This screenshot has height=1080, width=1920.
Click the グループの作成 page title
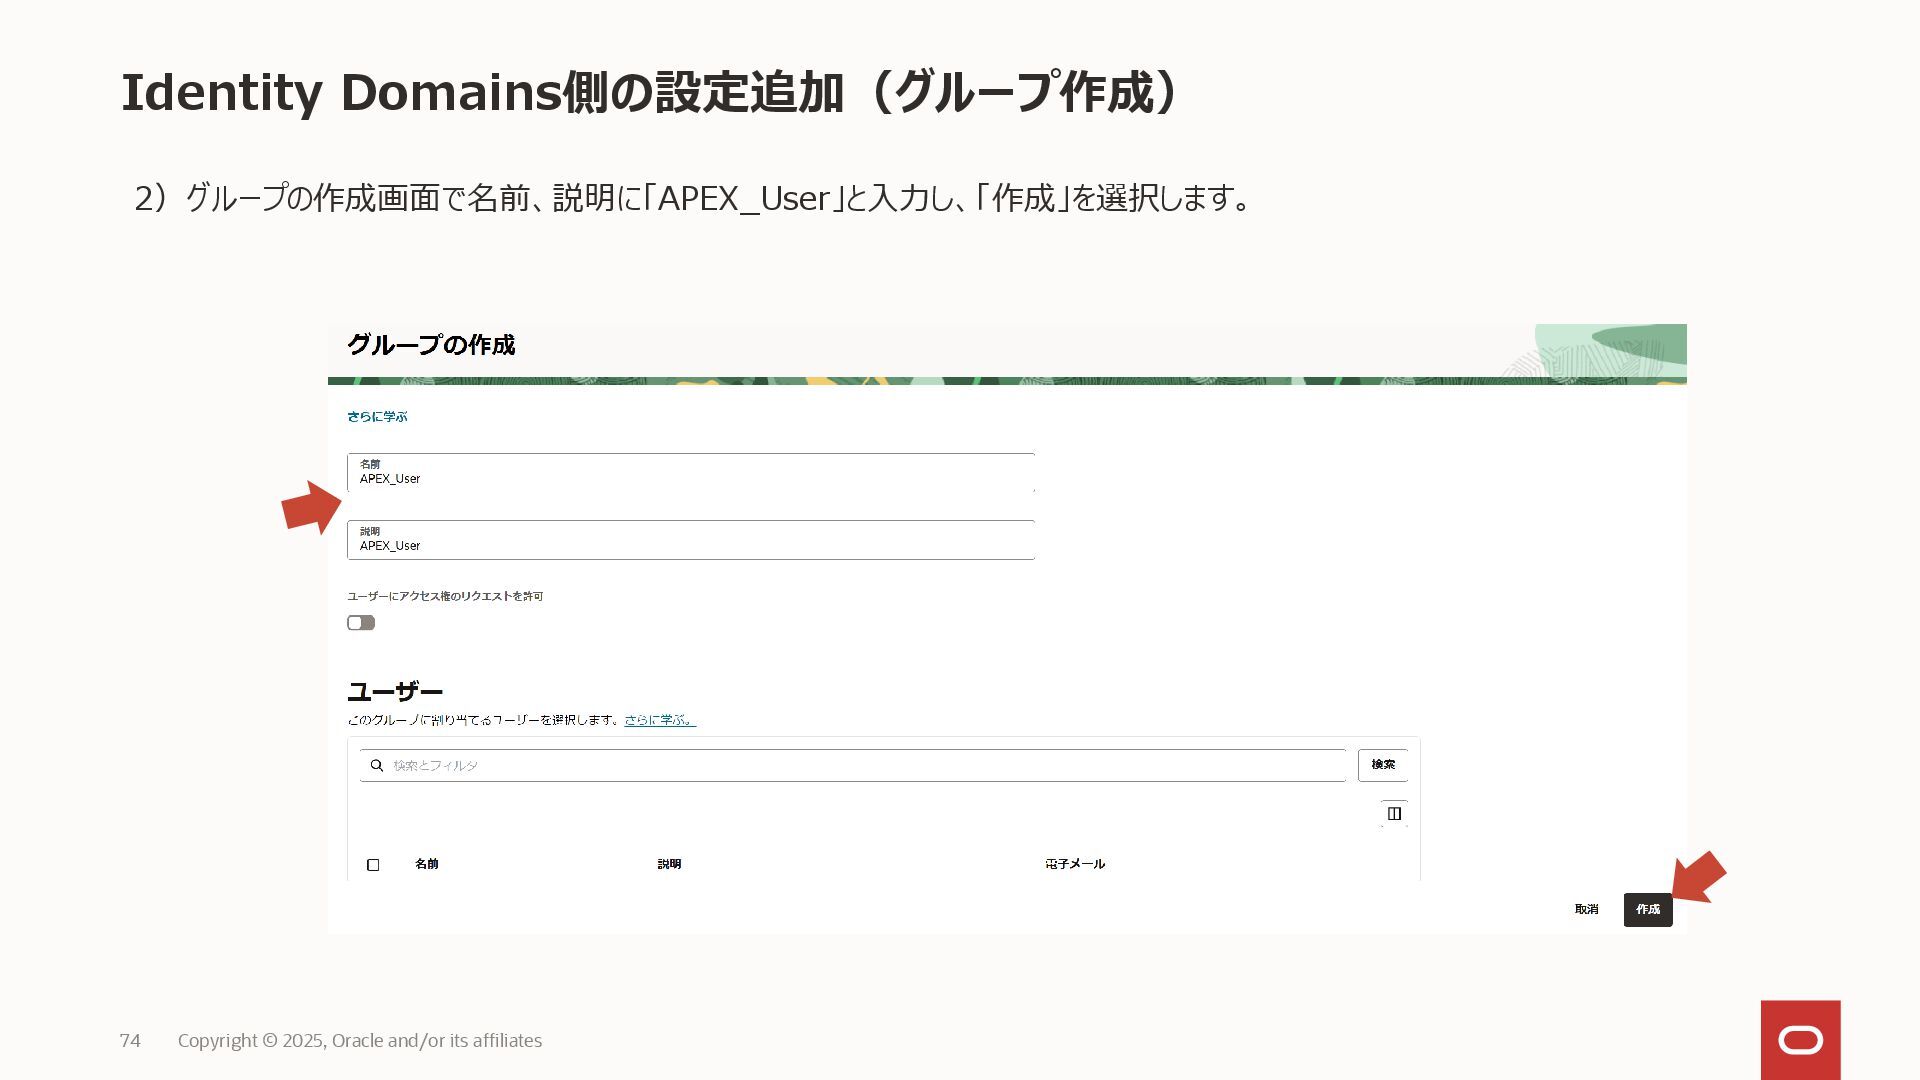(x=431, y=345)
